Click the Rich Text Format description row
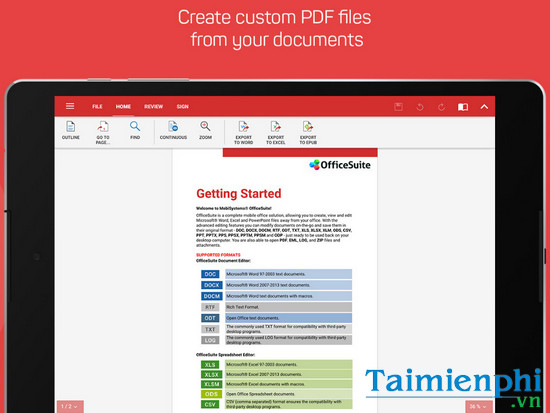This screenshot has height=413, width=550. pyautogui.click(x=288, y=307)
